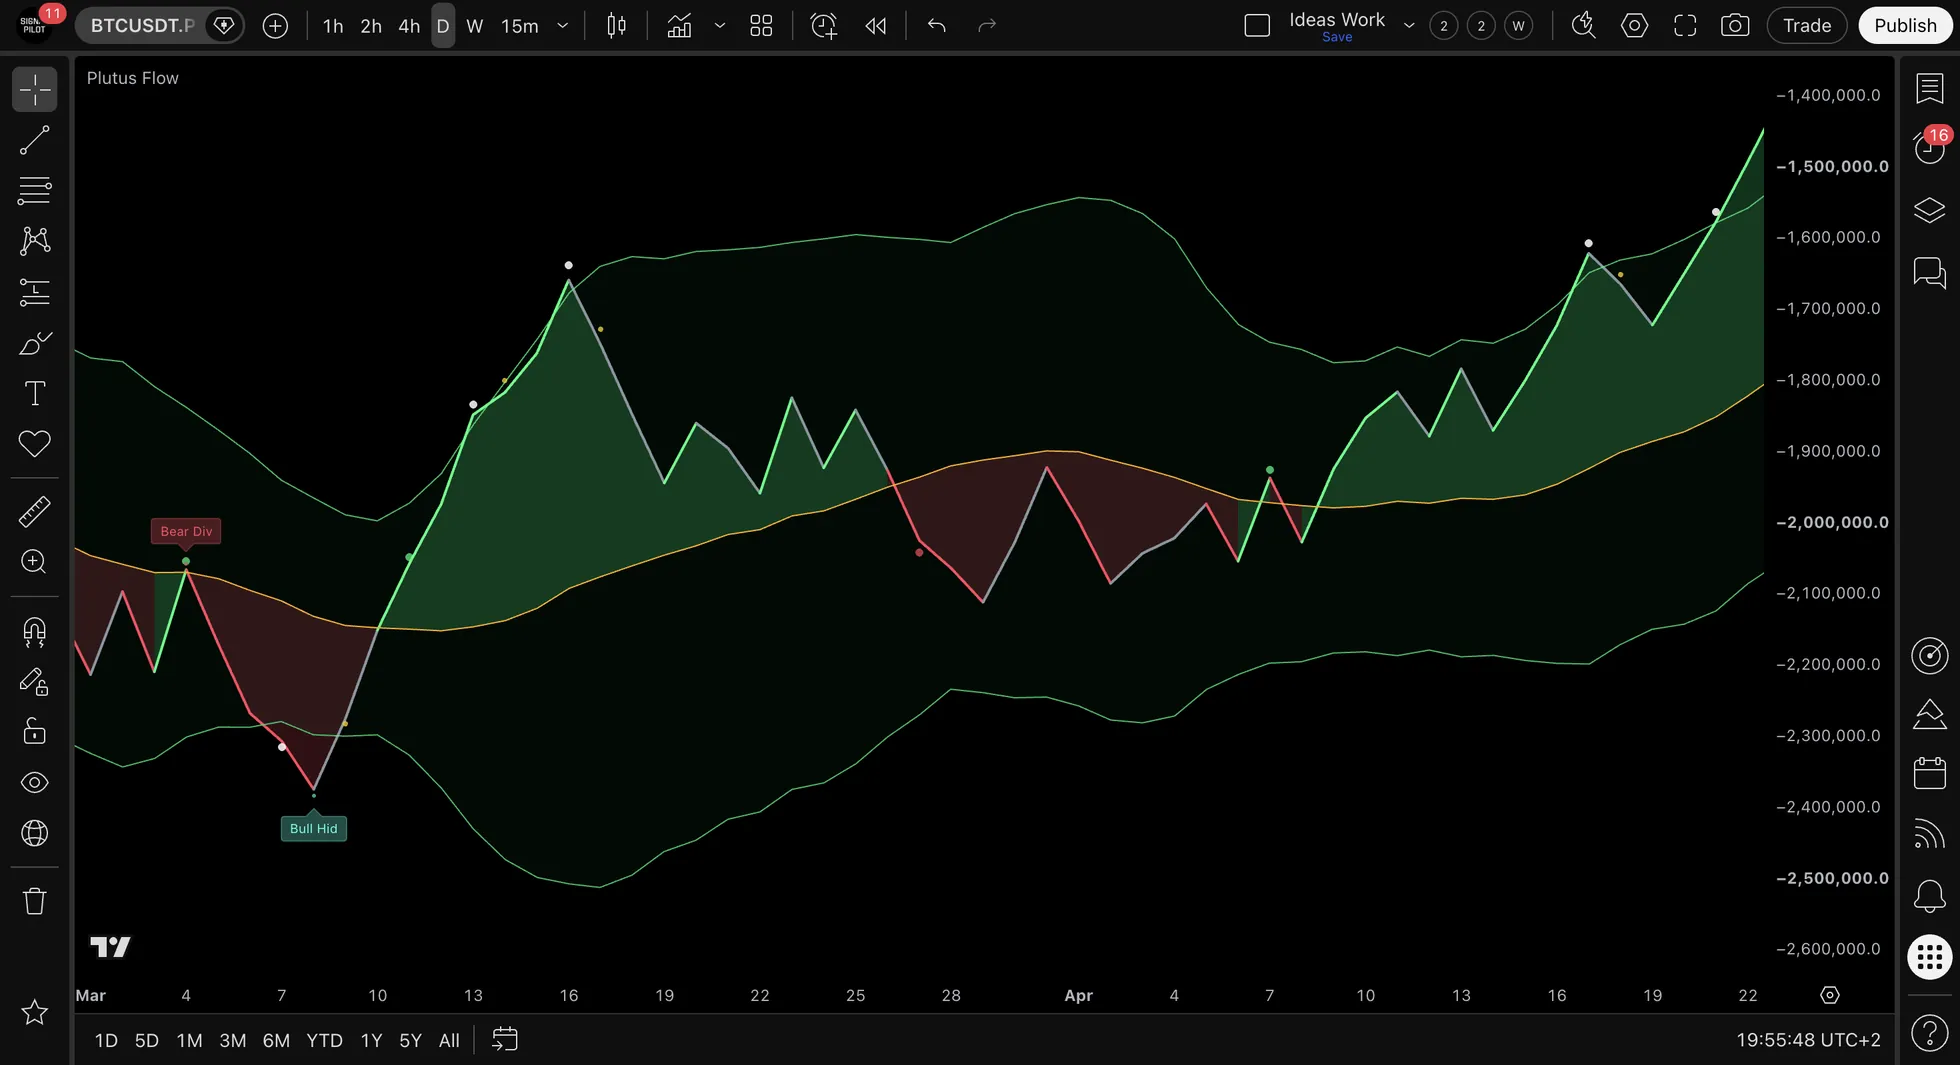The width and height of the screenshot is (1960, 1065).
Task: Open the indicator templates grid
Action: point(762,26)
